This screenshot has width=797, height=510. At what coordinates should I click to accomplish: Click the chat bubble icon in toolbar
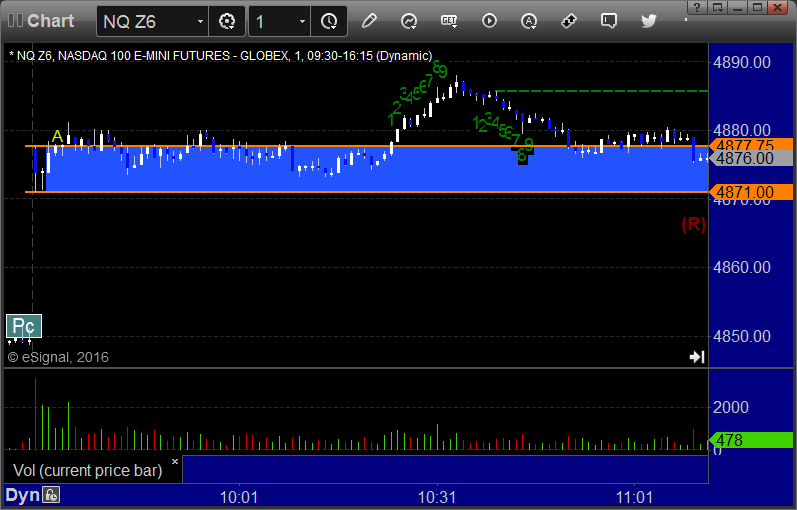click(x=609, y=21)
